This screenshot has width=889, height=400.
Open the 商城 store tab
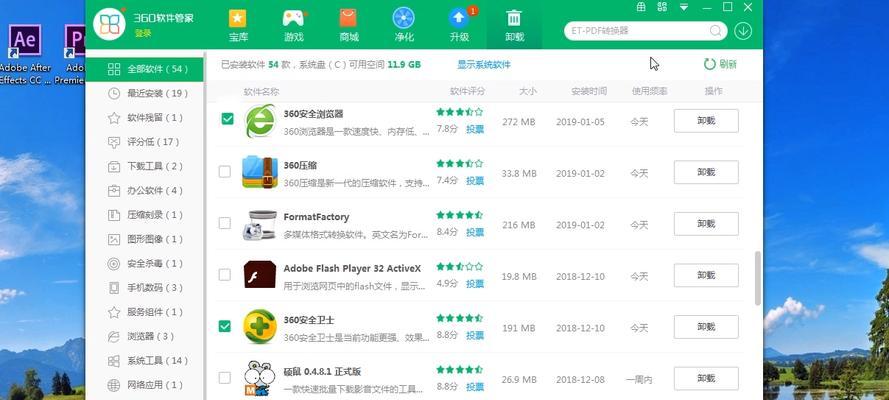coord(349,25)
